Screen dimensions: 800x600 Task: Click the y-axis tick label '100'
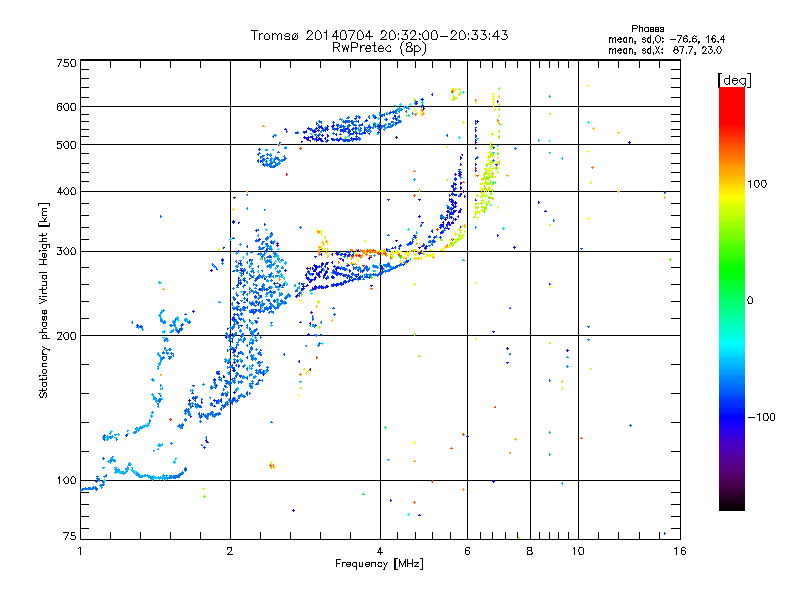[x=66, y=480]
